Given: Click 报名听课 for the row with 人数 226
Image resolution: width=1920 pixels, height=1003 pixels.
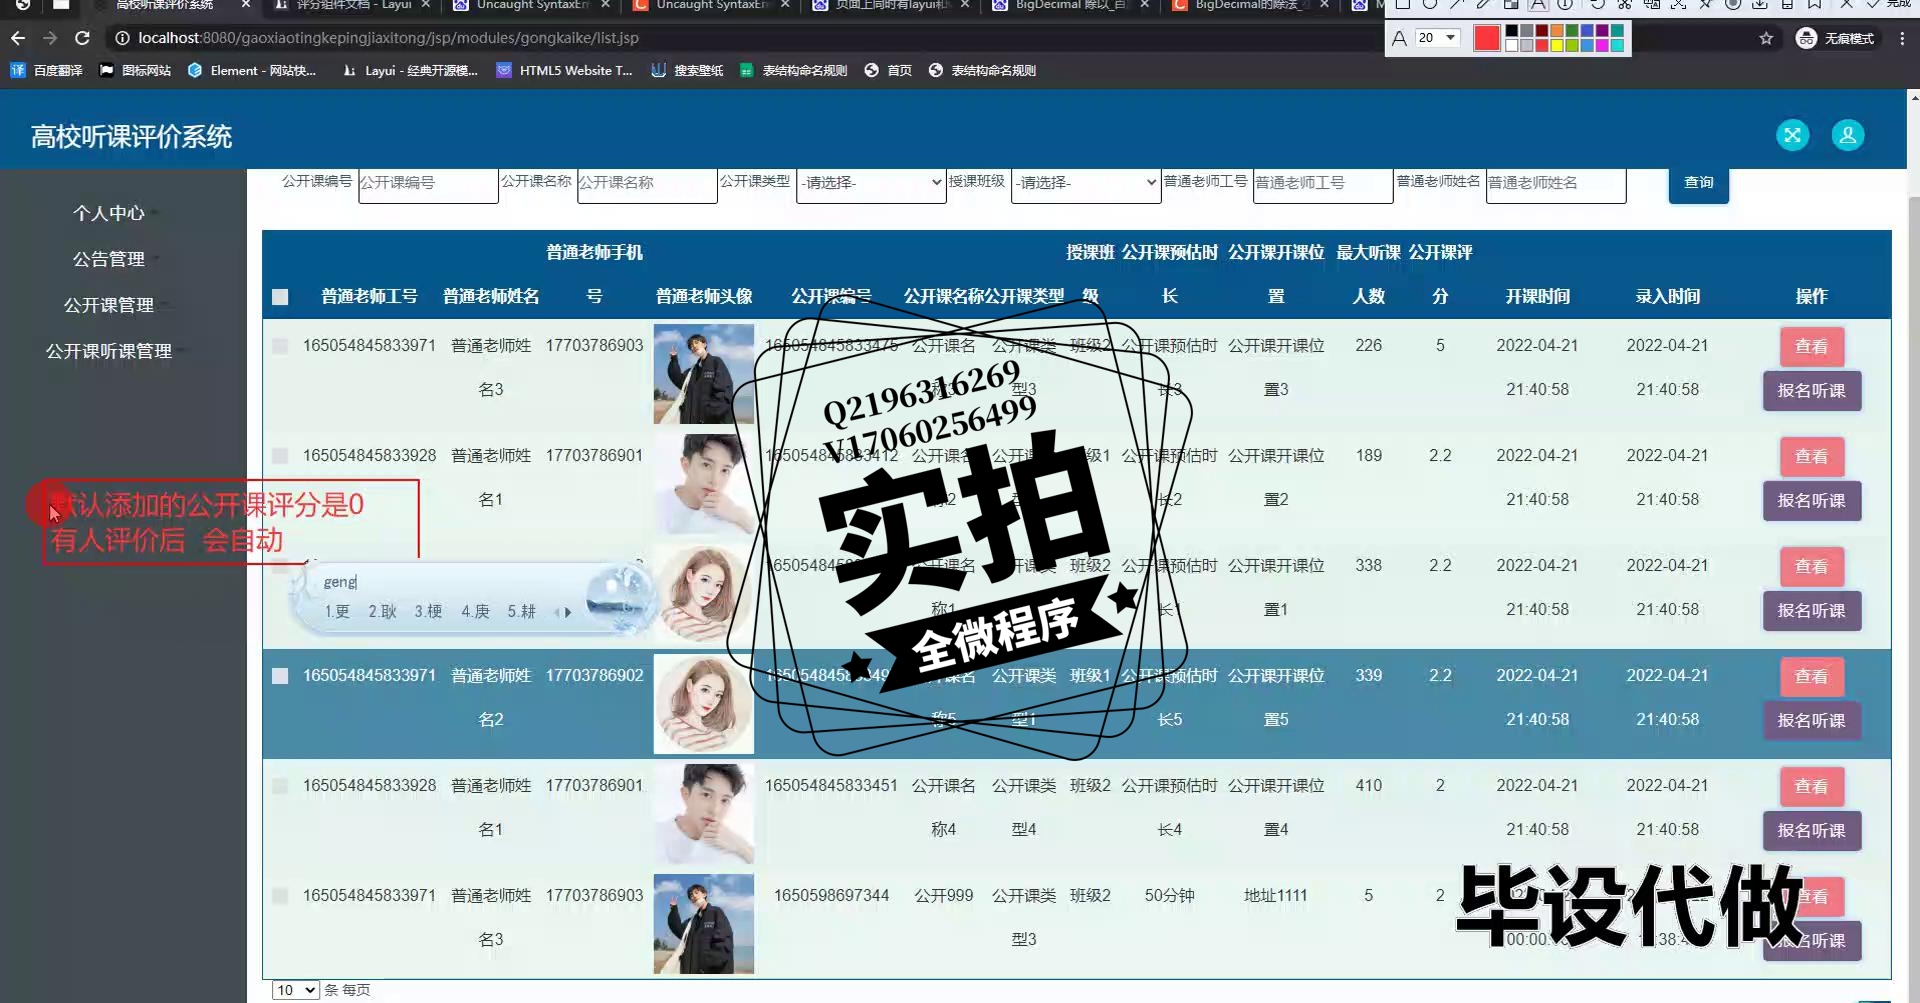Looking at the screenshot, I should (1811, 391).
